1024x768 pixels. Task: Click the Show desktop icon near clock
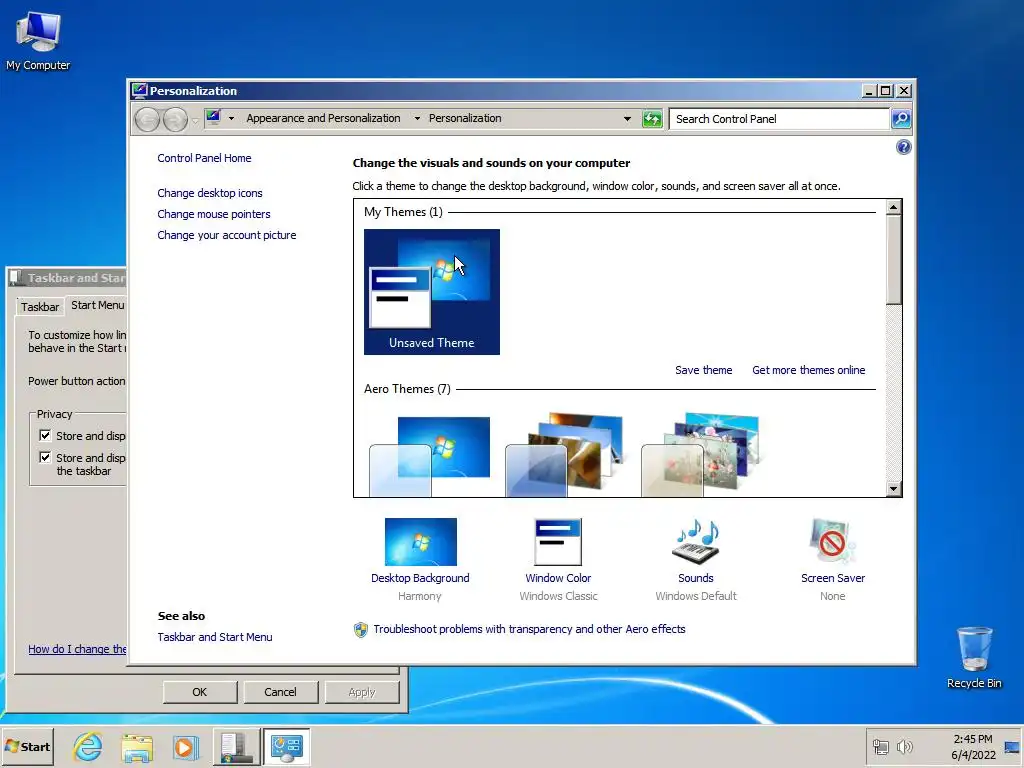click(x=1012, y=747)
